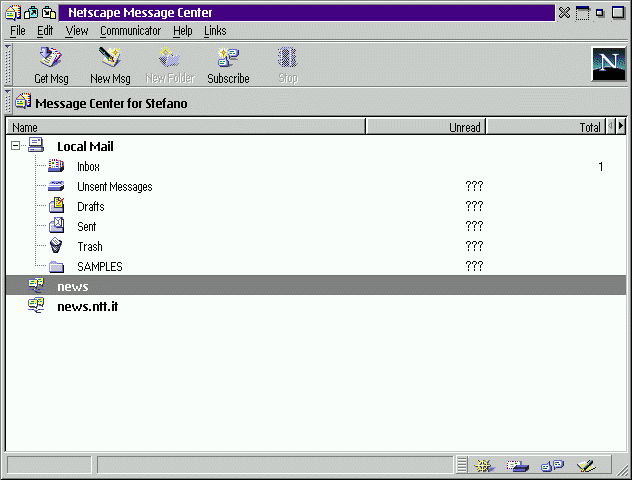
Task: Click the Message Center for Stefano title
Action: [x=111, y=104]
